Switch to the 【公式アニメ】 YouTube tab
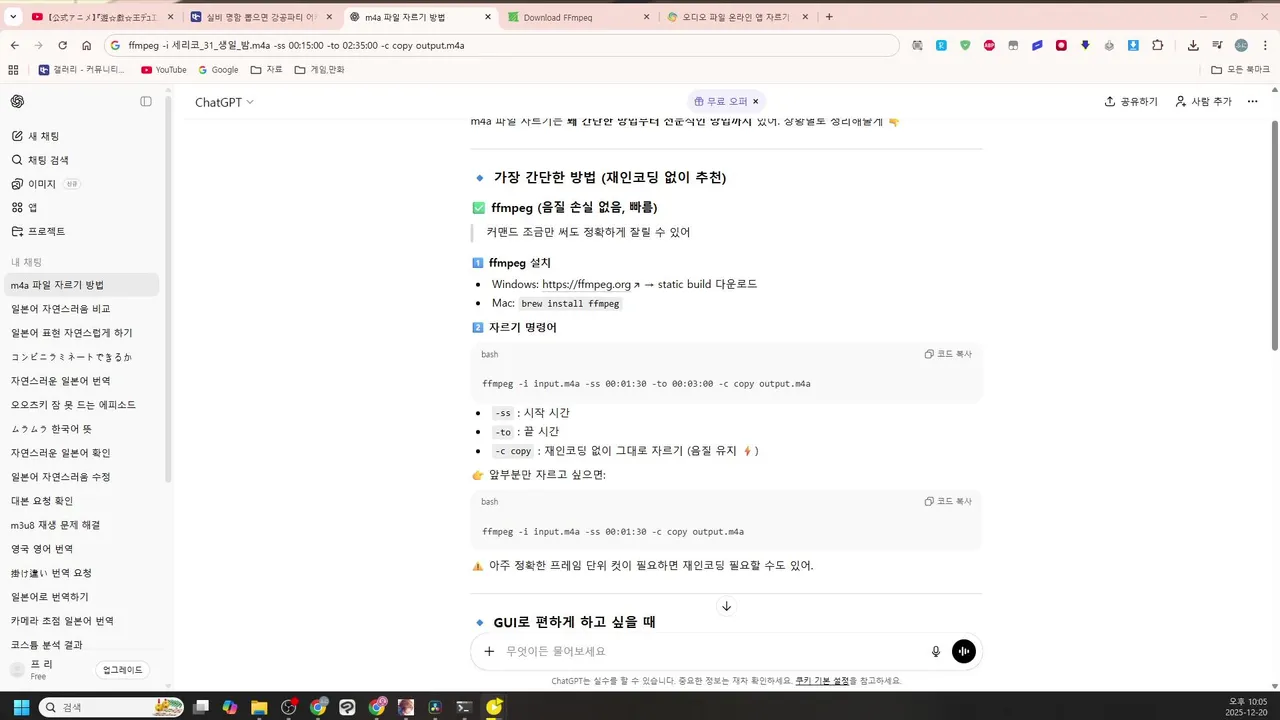 101,17
